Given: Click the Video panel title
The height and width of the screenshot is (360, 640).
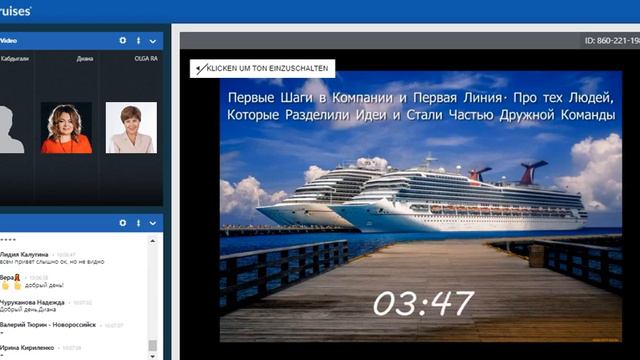Looking at the screenshot, I should tap(9, 41).
